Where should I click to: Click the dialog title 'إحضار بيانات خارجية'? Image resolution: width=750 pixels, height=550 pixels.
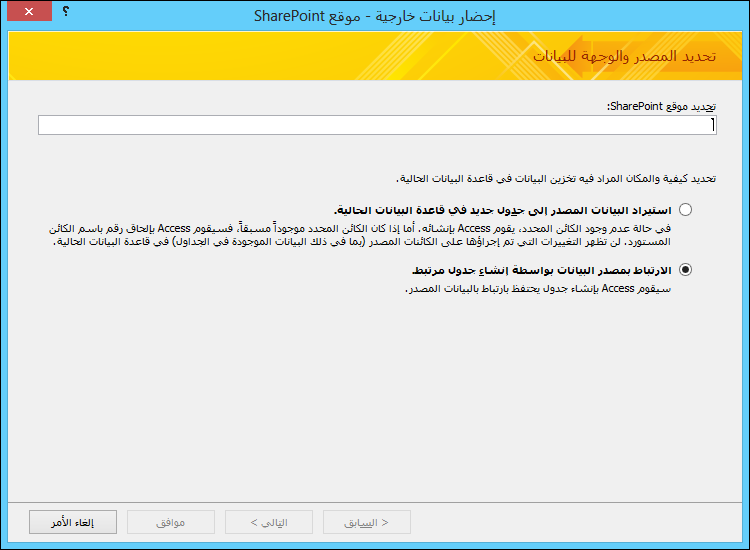375,17
